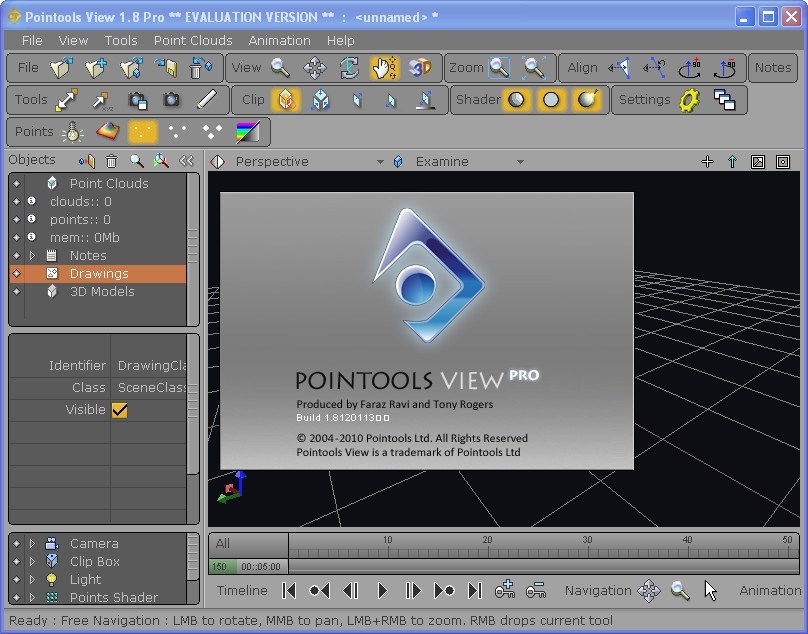Select the white marker pen tool

[207, 100]
